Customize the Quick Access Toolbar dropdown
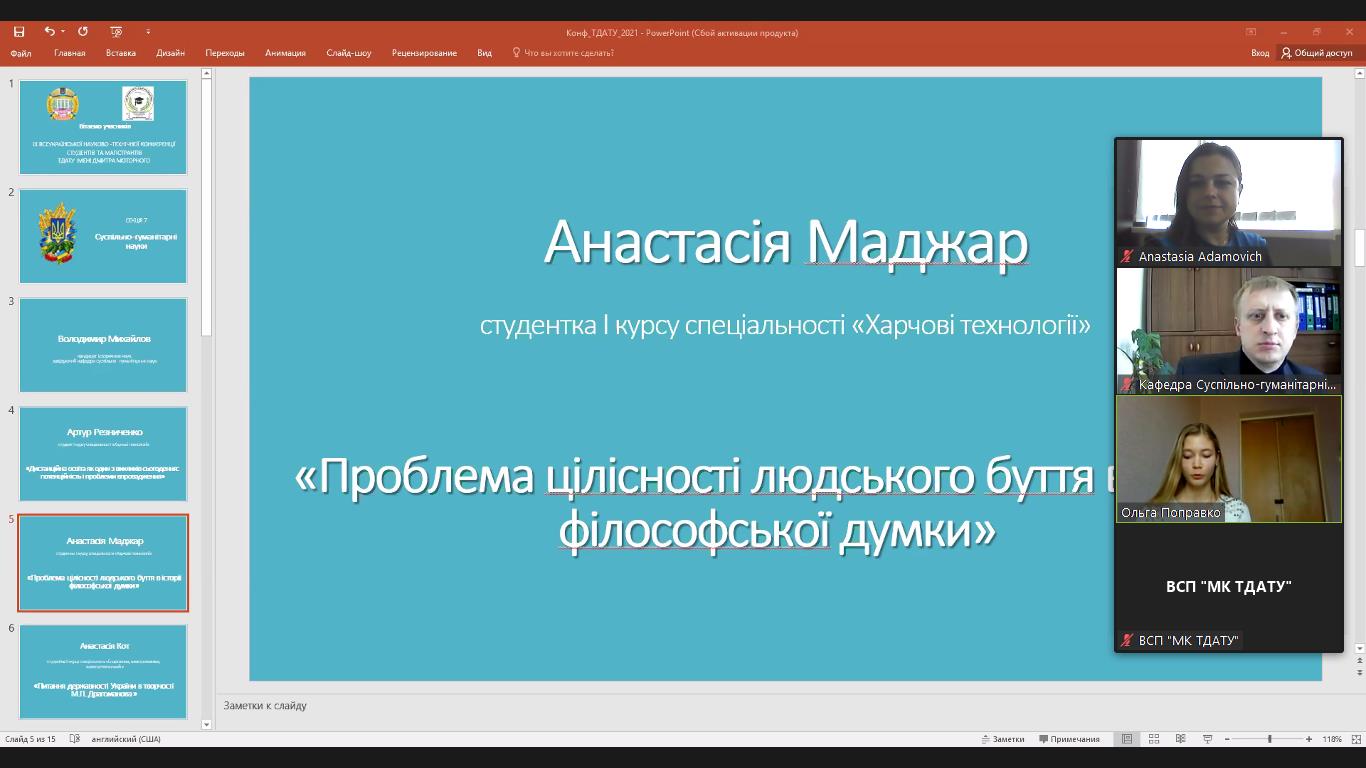Screen dimensions: 1366x768 tap(148, 32)
